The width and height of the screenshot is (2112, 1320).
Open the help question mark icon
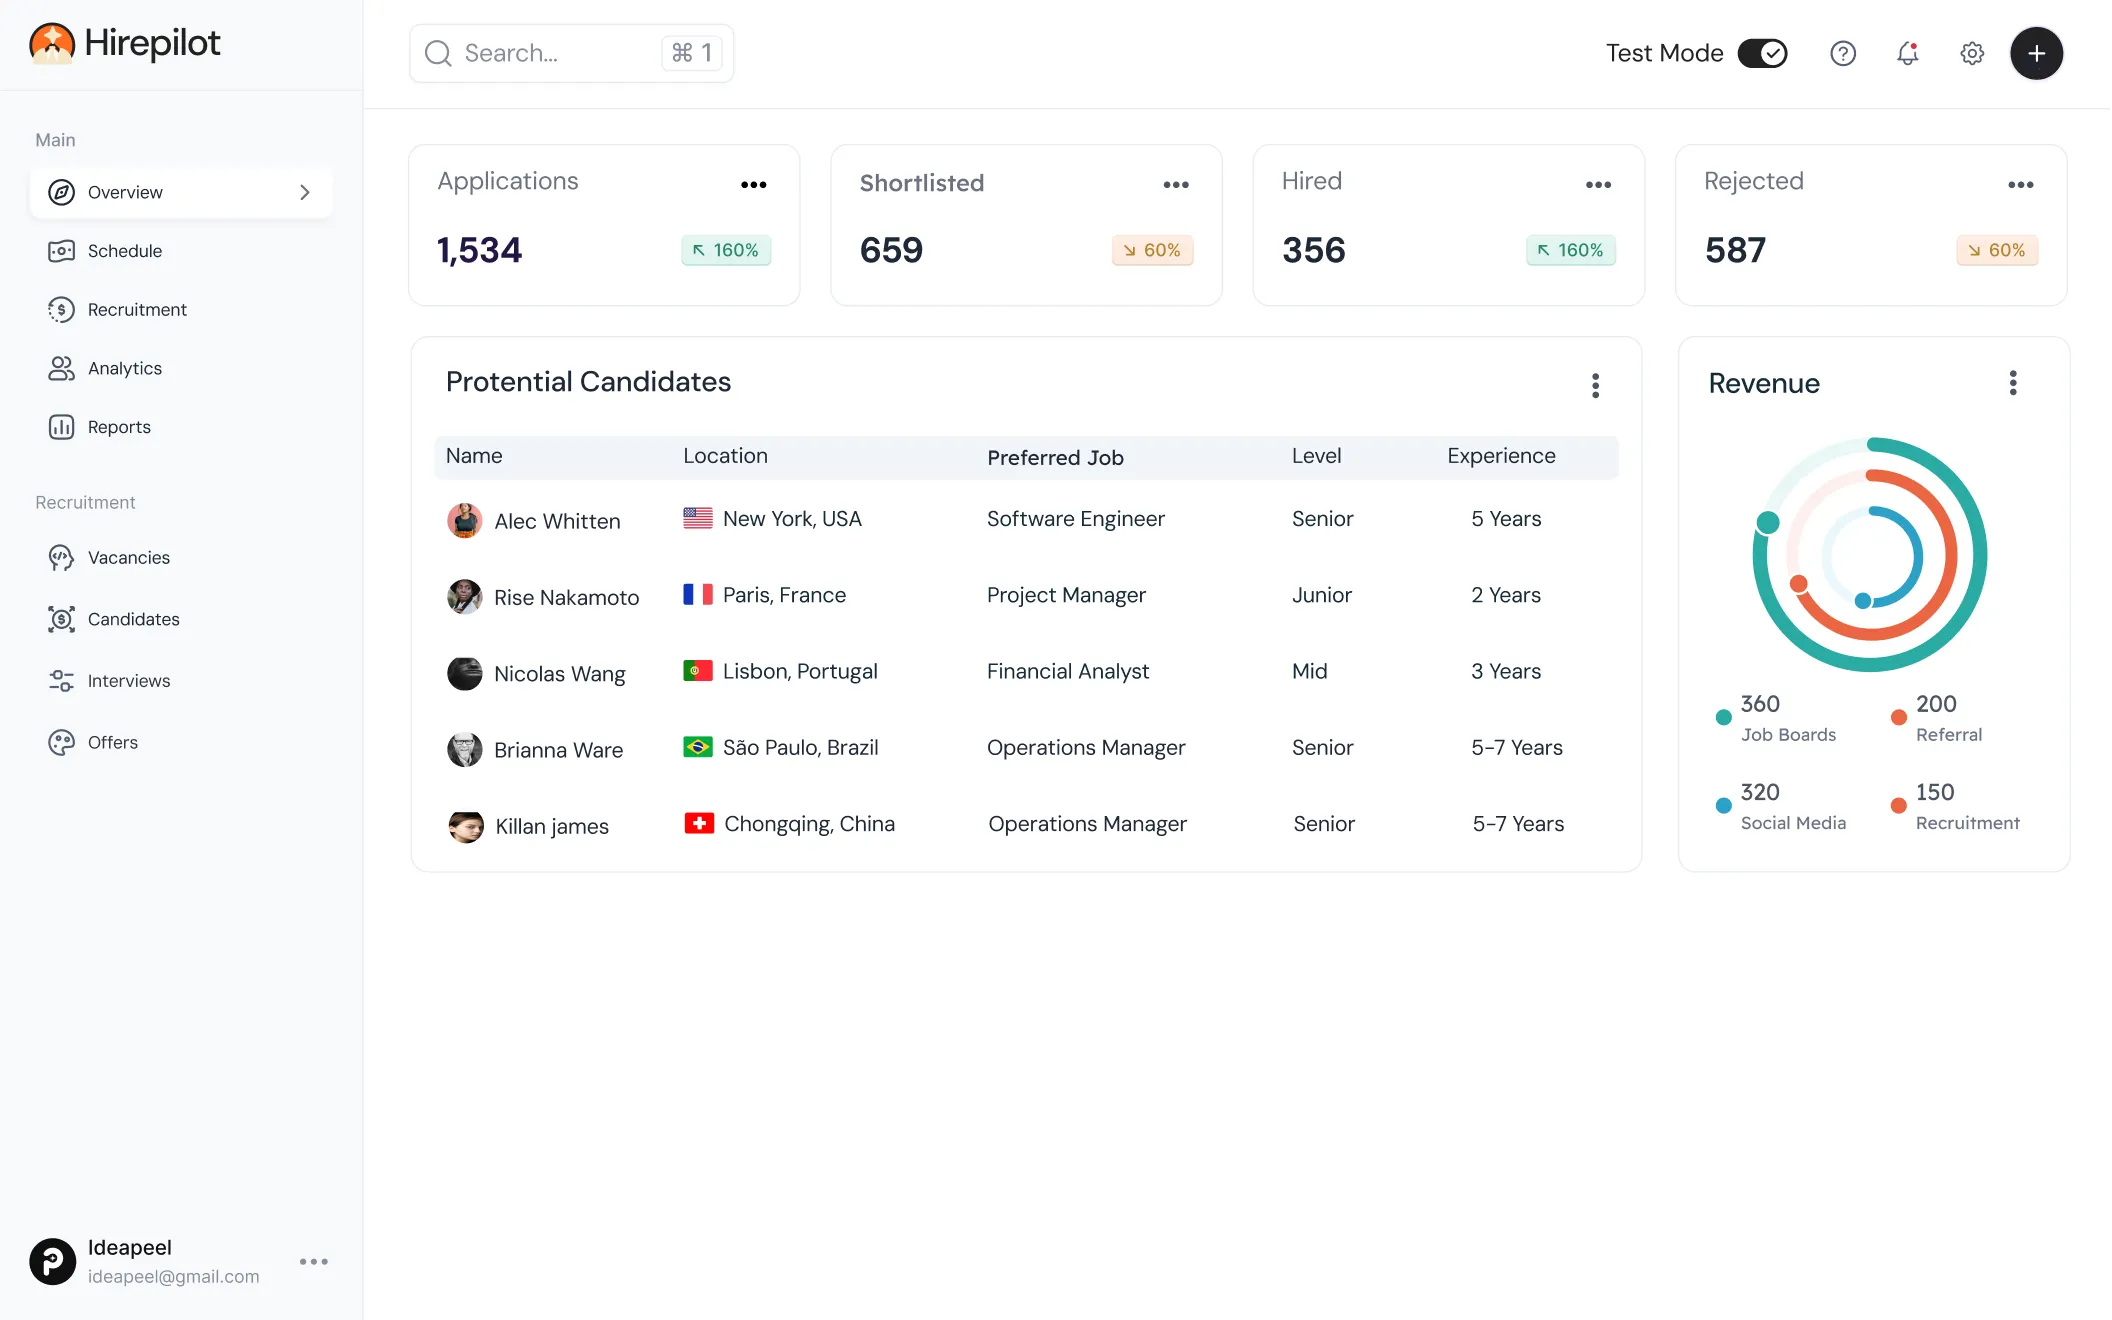[1842, 53]
